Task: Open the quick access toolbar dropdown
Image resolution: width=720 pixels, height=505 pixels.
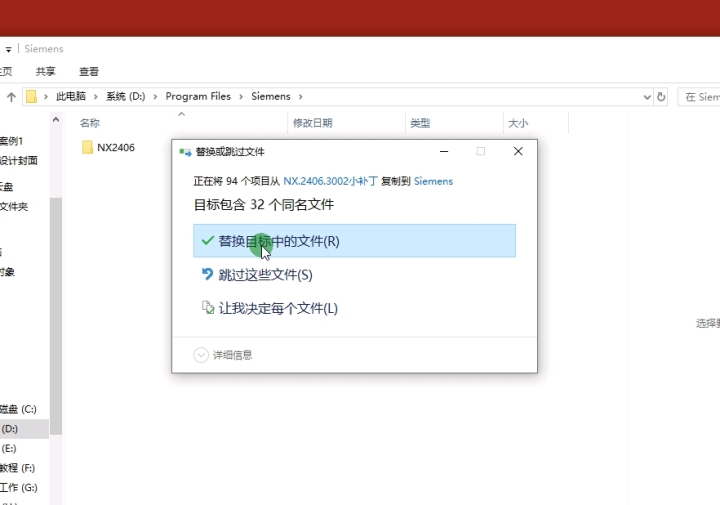Action: 8,49
